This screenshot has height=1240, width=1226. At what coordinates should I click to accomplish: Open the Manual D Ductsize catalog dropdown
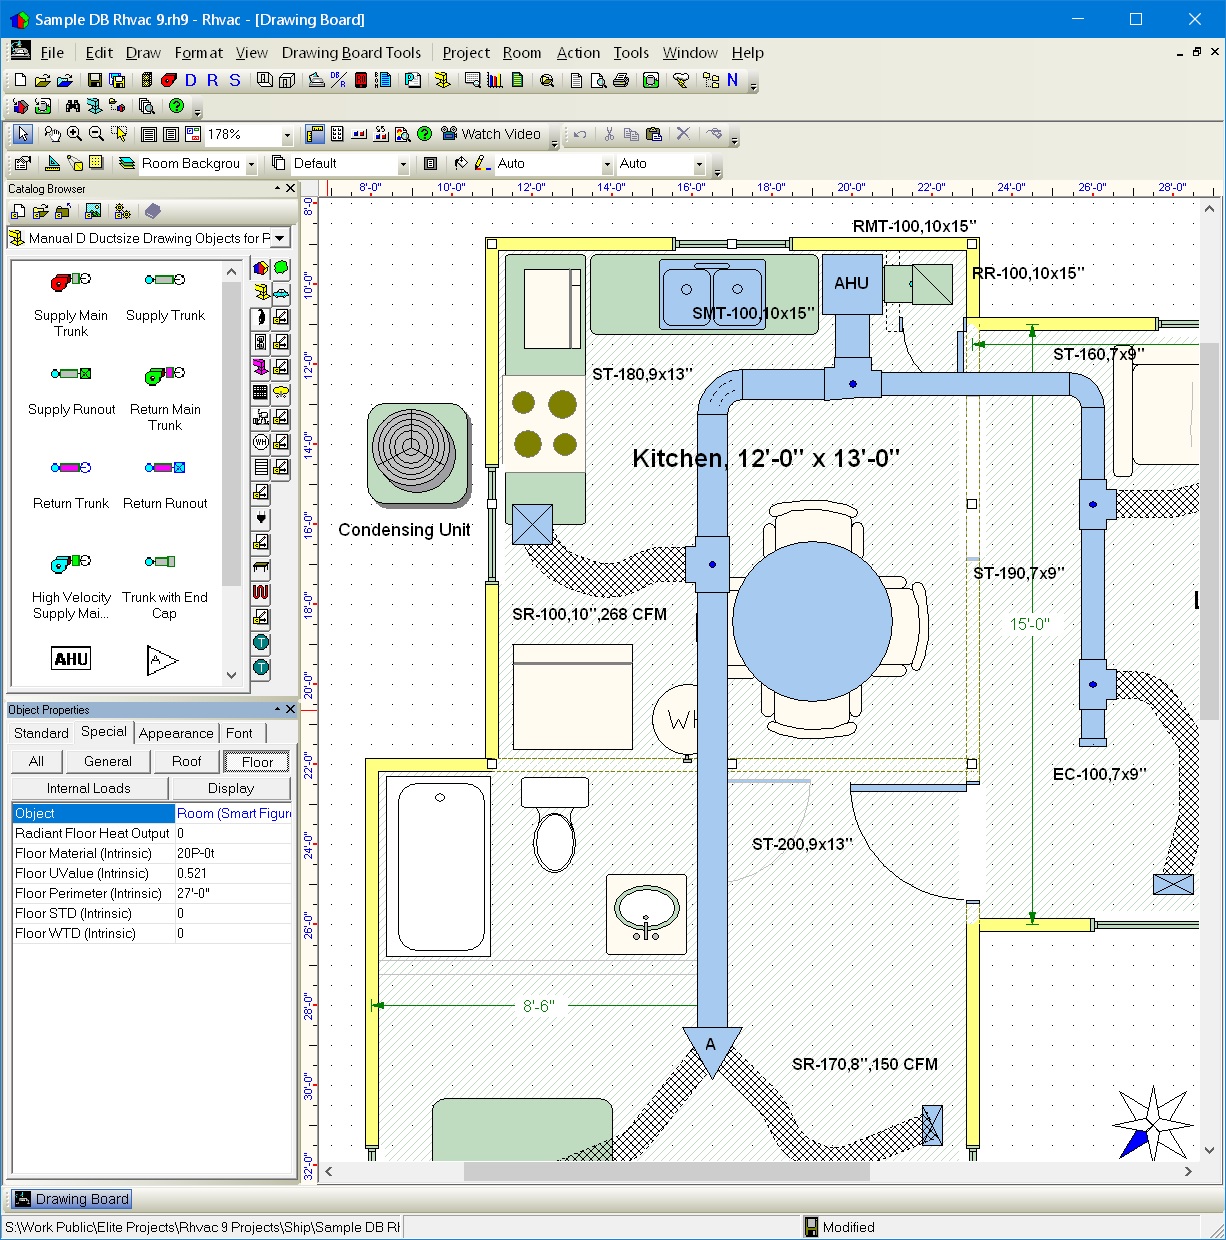click(280, 238)
